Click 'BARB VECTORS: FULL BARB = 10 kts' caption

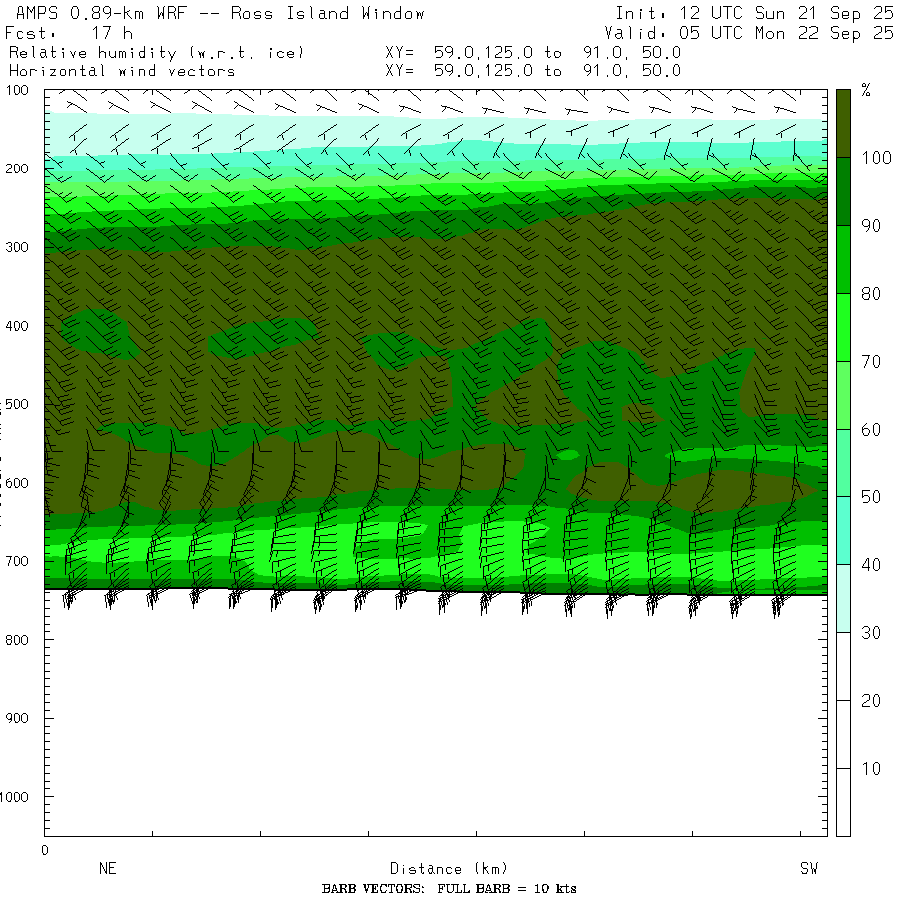449,889
